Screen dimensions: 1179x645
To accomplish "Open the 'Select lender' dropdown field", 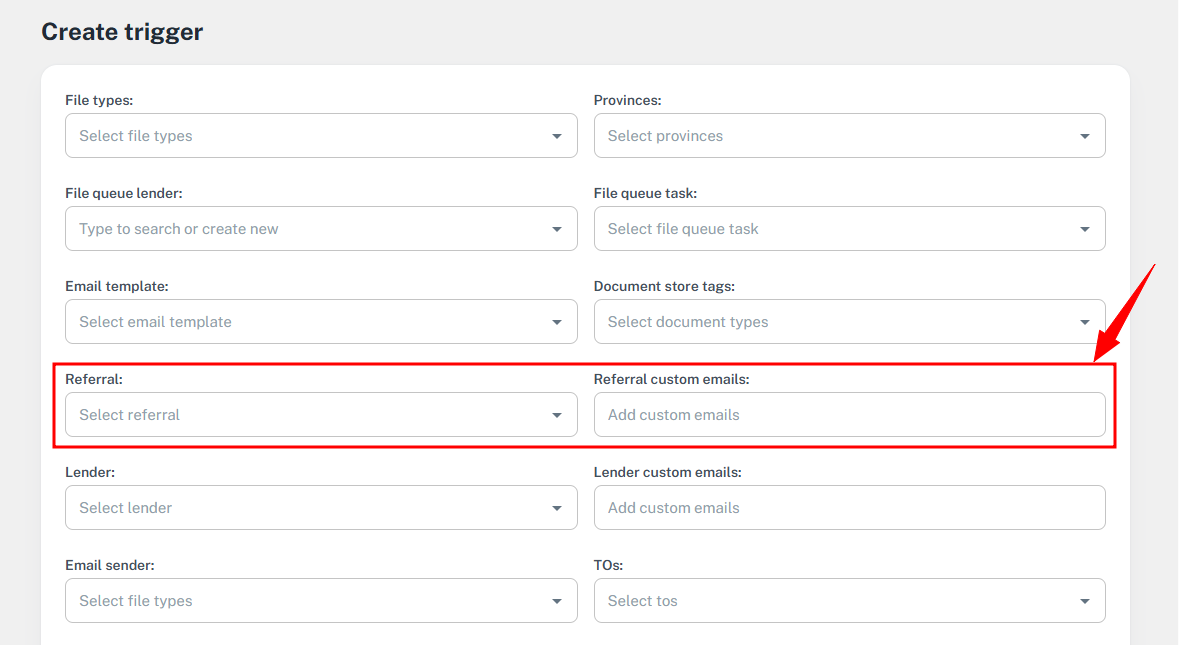I will (300, 508).
